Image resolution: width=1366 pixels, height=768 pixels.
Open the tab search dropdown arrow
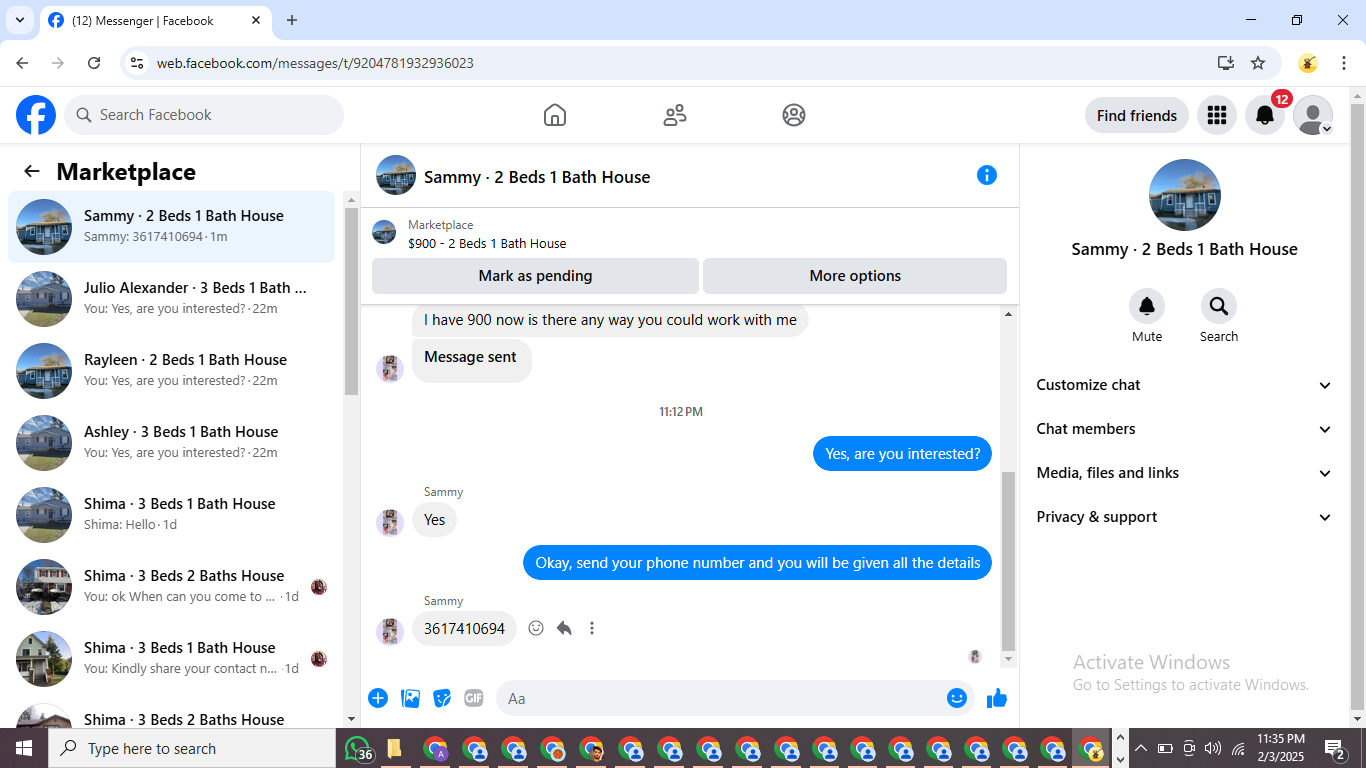[x=20, y=20]
